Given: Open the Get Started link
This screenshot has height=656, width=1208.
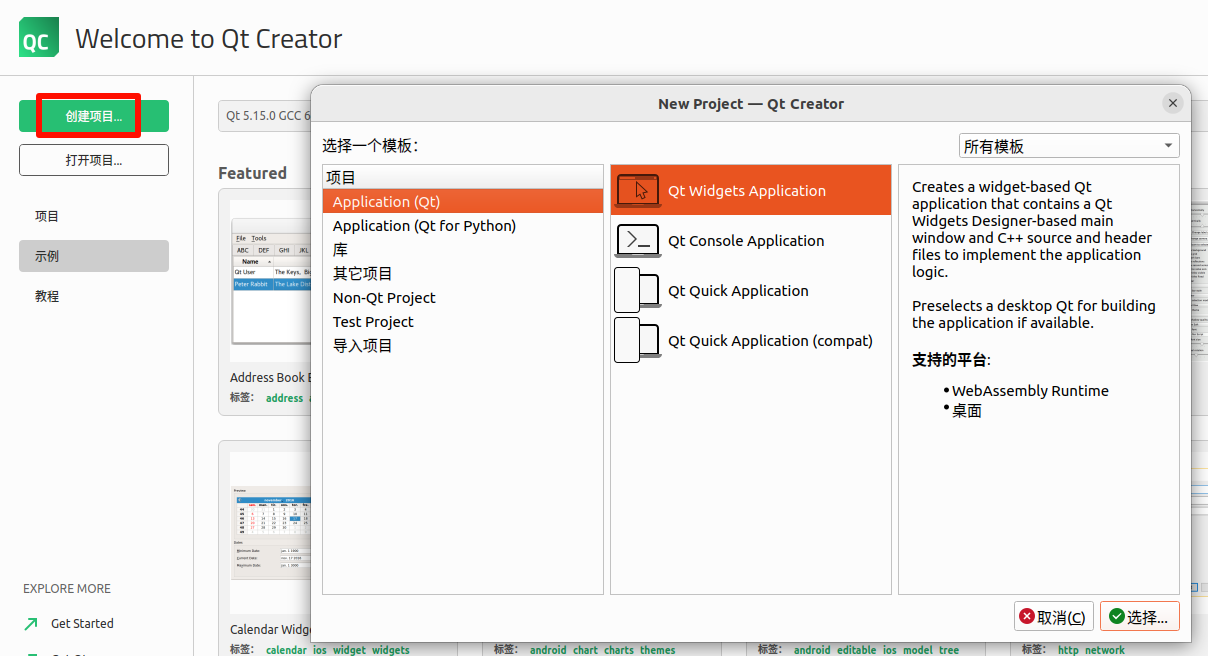Looking at the screenshot, I should tap(82, 623).
